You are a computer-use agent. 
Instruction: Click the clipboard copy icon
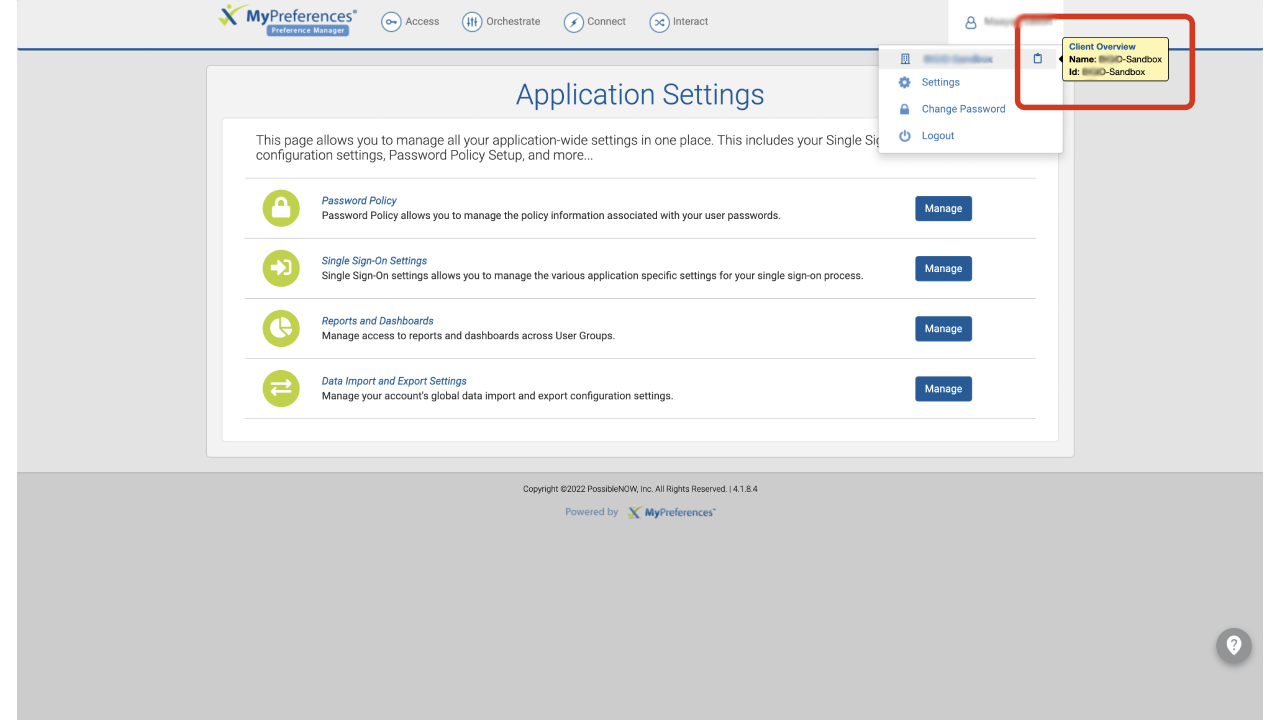[x=1037, y=59]
